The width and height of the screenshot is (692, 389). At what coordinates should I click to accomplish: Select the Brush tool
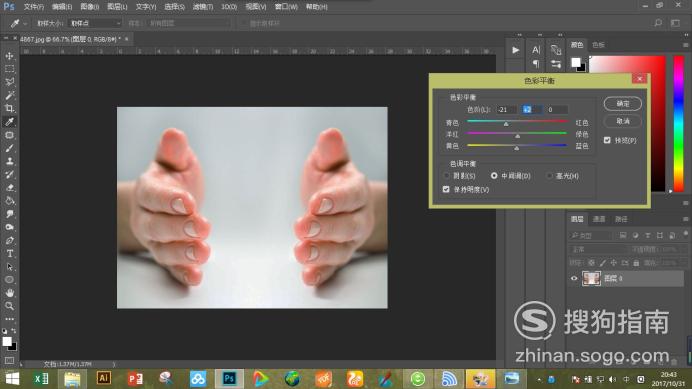[9, 148]
